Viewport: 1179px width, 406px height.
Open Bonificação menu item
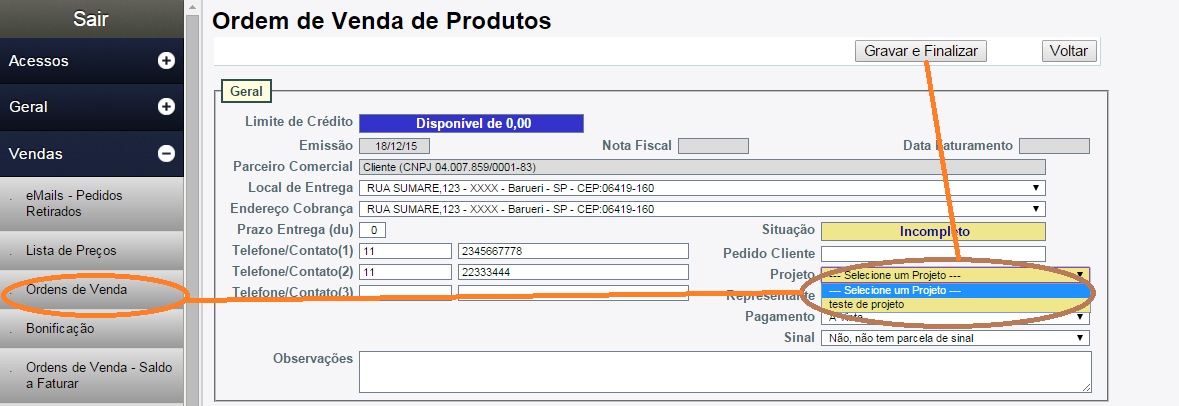pyautogui.click(x=60, y=328)
